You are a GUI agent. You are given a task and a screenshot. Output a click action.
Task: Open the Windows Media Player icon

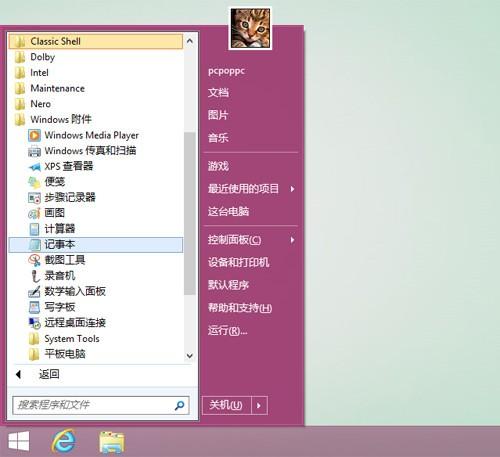click(x=34, y=135)
